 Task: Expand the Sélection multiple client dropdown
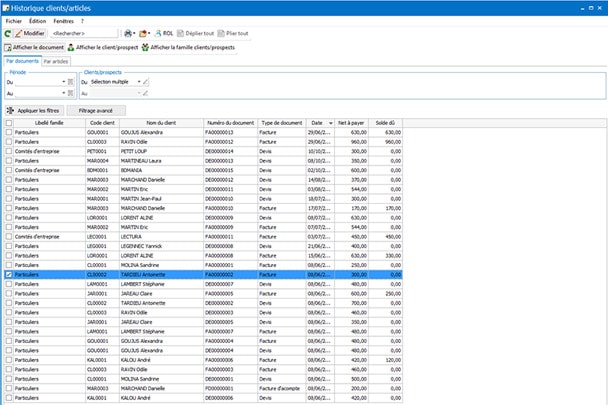click(139, 82)
